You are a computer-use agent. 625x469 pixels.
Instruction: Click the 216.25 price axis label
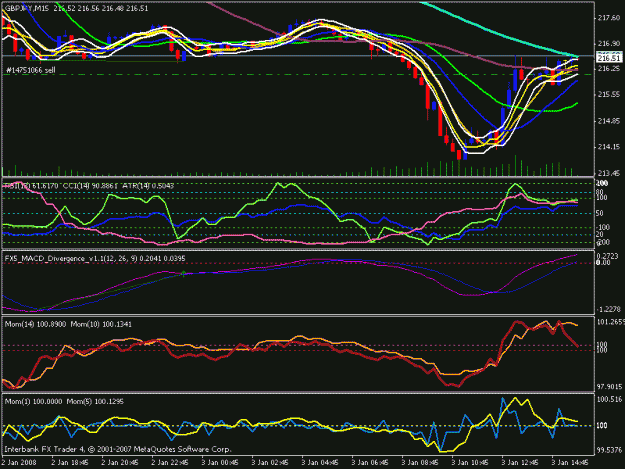coord(609,69)
